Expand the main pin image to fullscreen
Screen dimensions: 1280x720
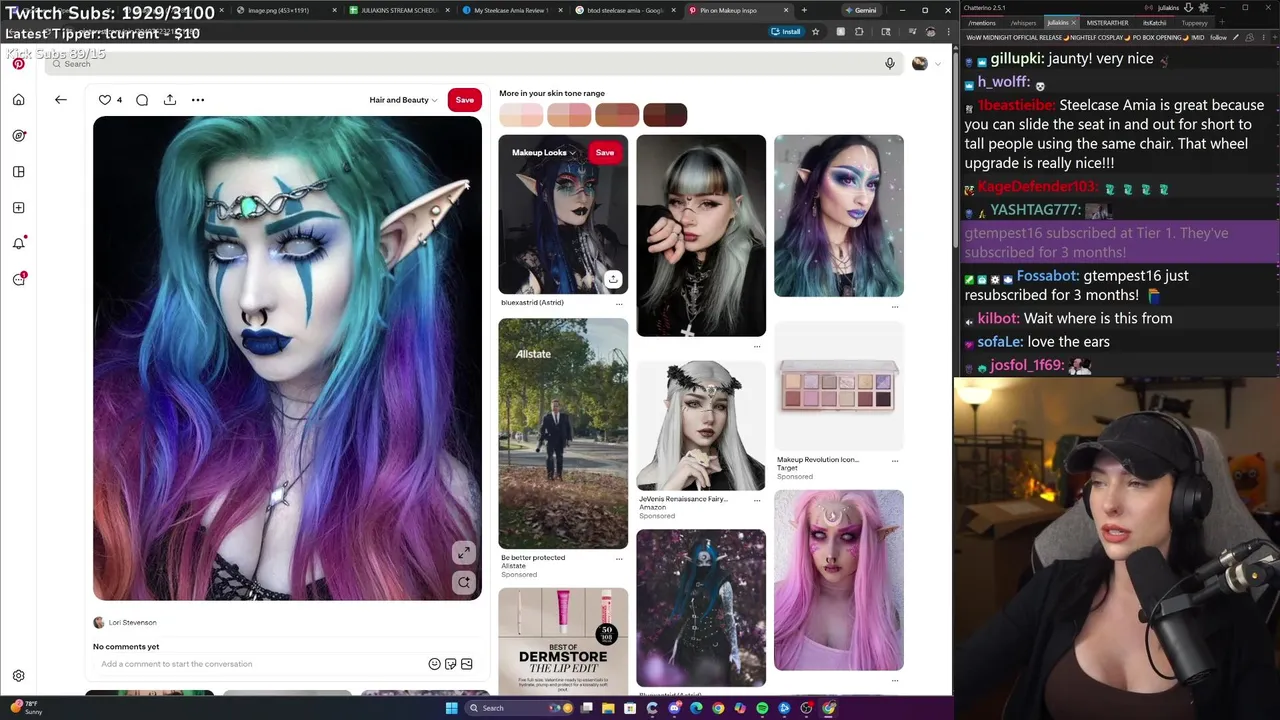click(x=464, y=553)
